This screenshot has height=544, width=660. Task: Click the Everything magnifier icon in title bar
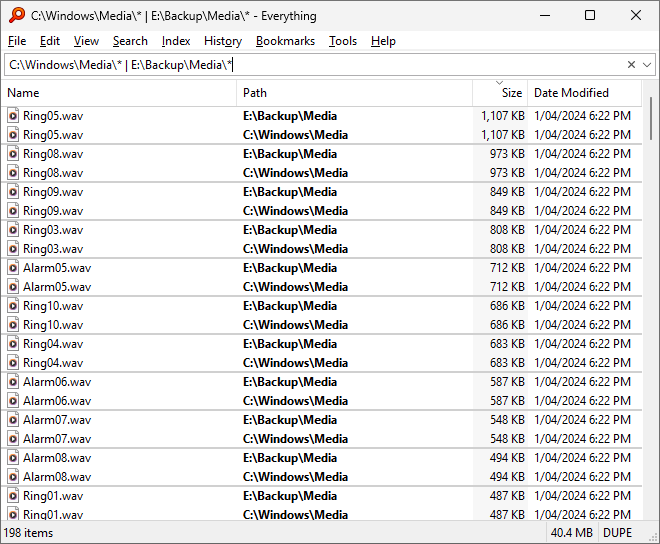pos(17,16)
